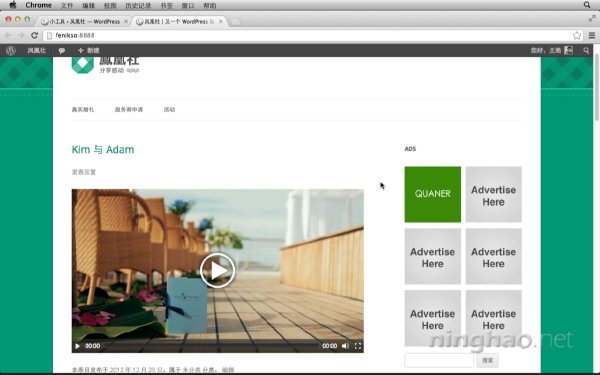Mute the video with speaker icon
This screenshot has width=600, height=375.
click(x=345, y=346)
